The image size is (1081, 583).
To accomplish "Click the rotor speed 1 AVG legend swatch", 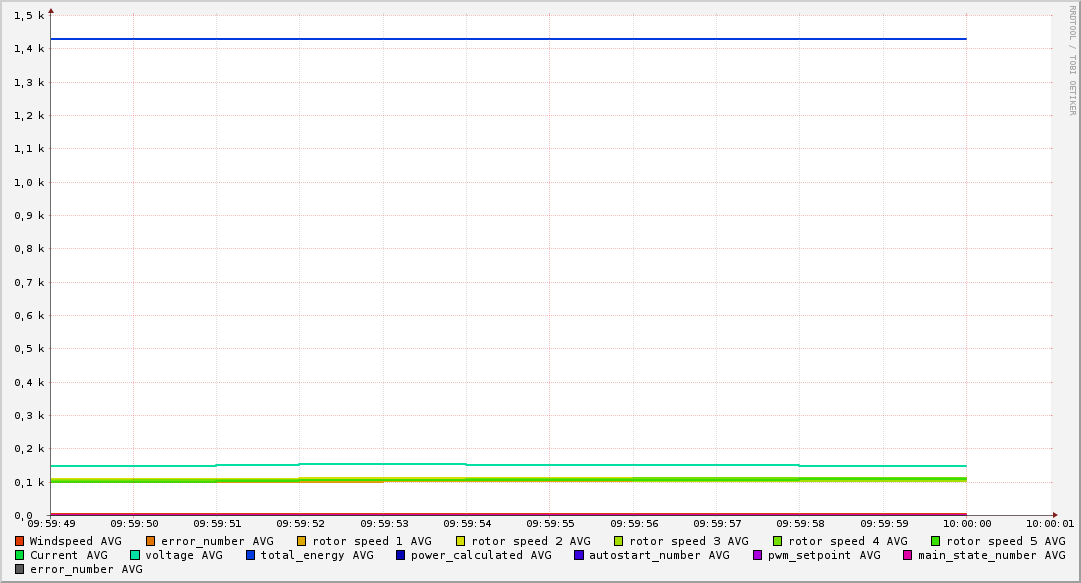I will [x=302, y=541].
